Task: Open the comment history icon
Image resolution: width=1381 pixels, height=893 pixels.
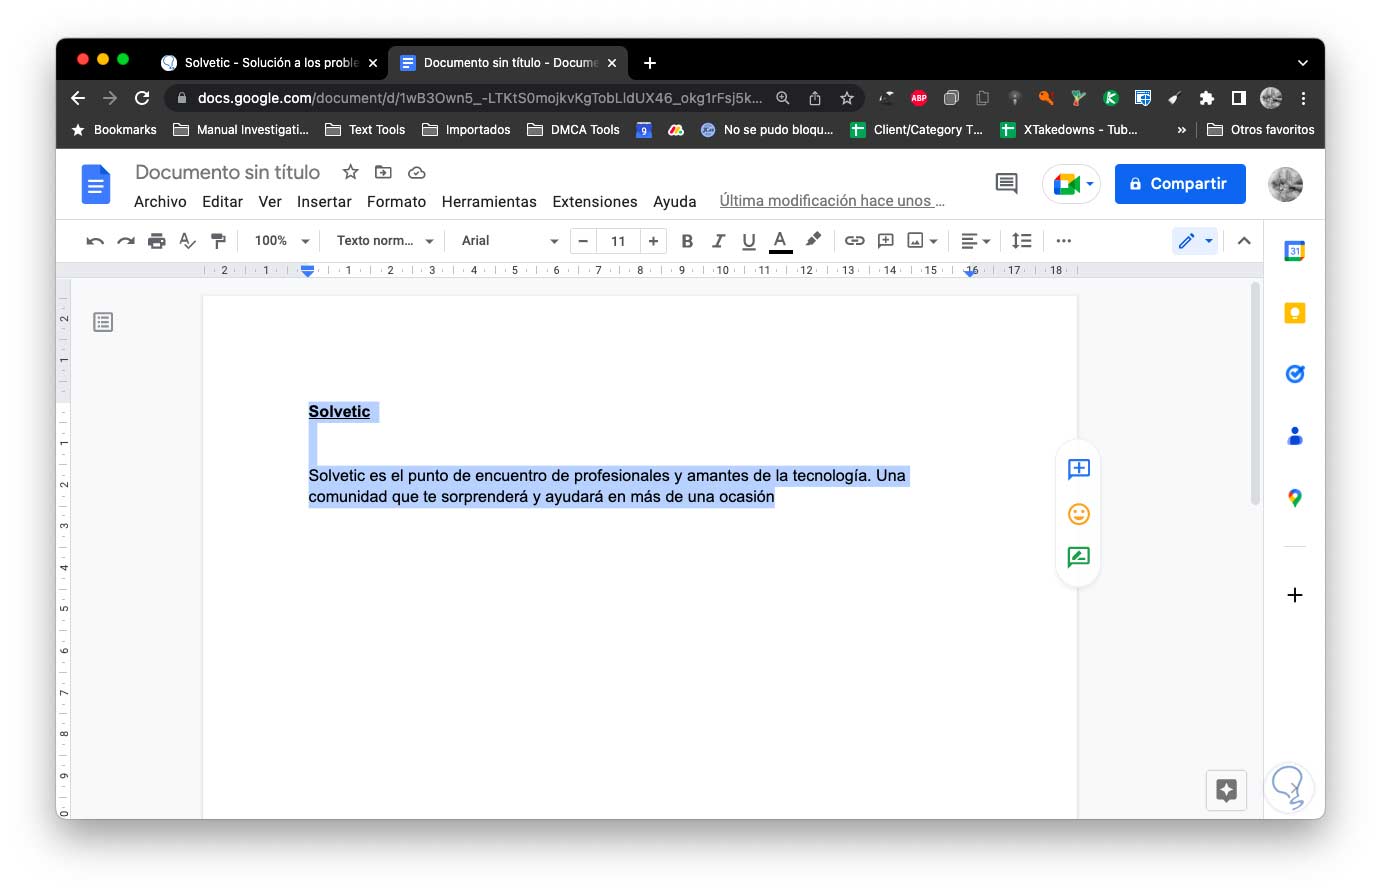Action: click(x=1007, y=184)
